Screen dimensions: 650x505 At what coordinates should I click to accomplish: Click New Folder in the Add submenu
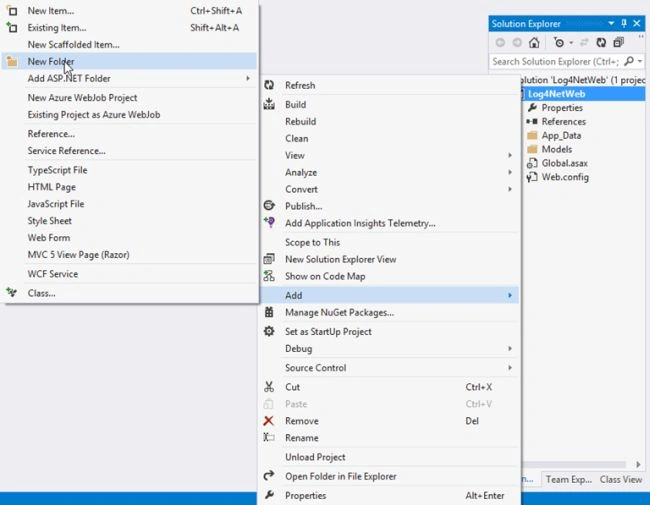(x=131, y=61)
